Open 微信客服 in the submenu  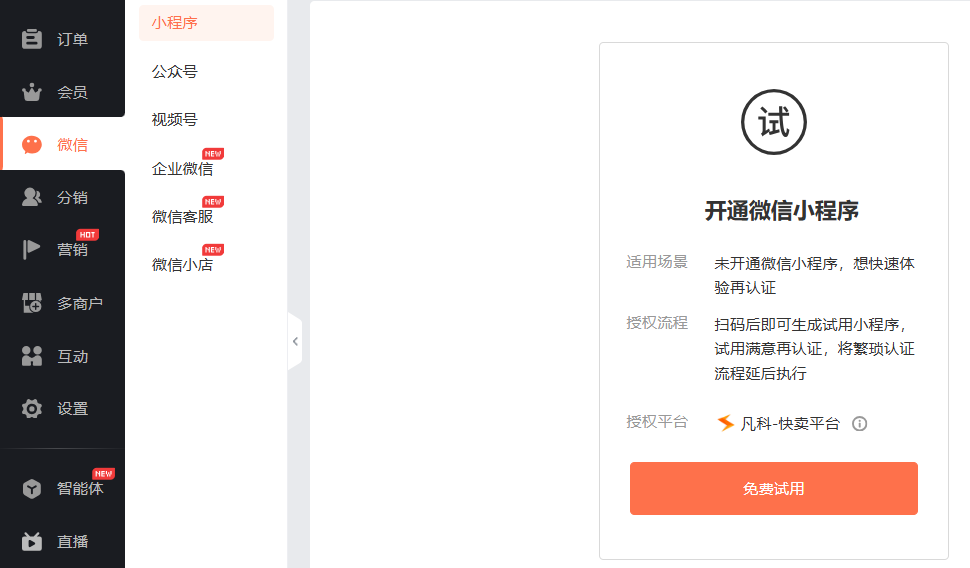point(182,217)
